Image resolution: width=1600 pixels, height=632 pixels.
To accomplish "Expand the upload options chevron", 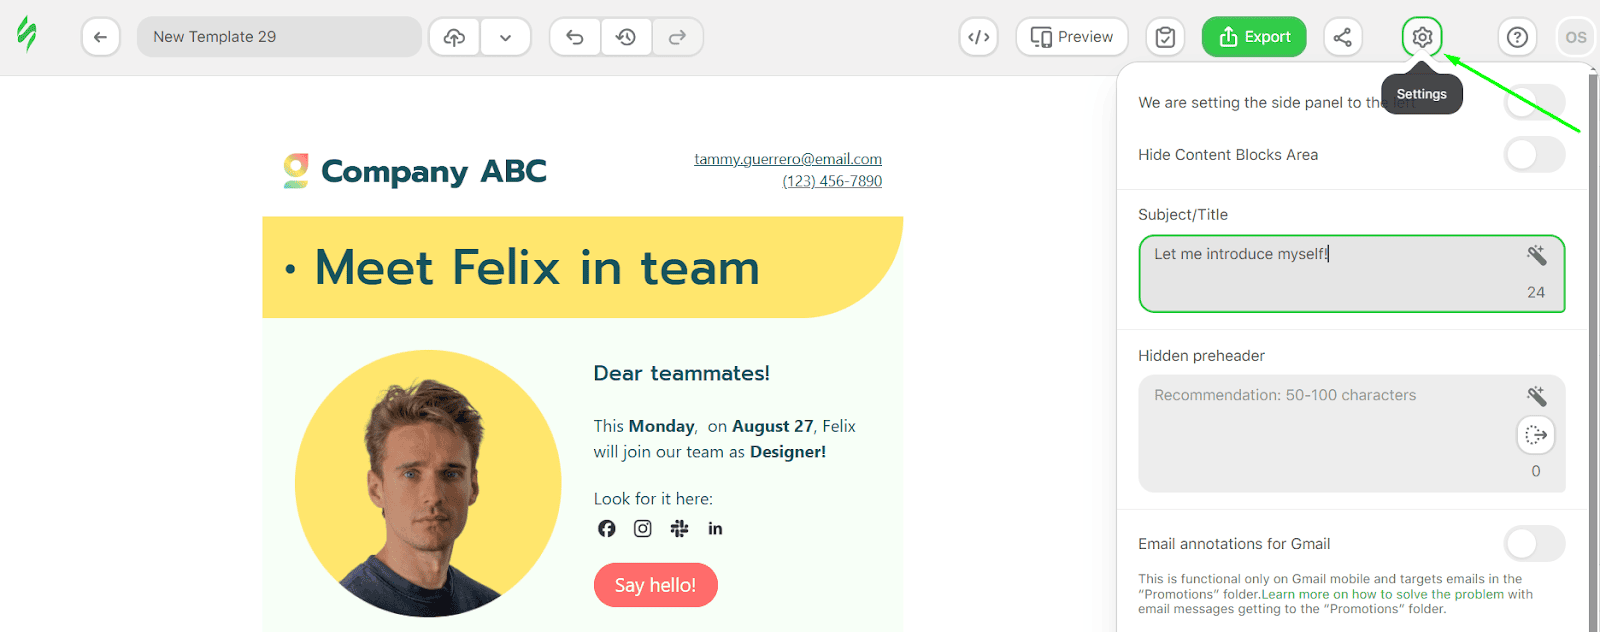I will click(x=506, y=36).
